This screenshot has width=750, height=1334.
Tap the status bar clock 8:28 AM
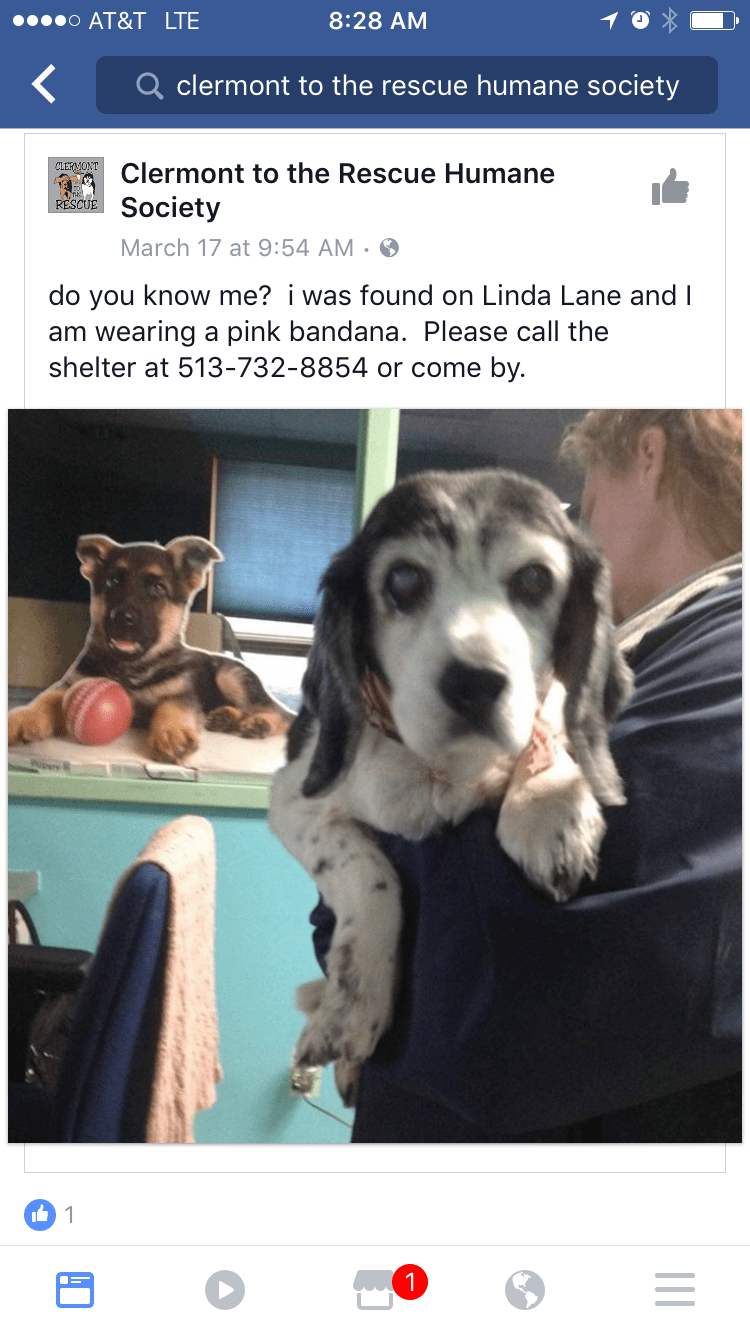pos(378,21)
